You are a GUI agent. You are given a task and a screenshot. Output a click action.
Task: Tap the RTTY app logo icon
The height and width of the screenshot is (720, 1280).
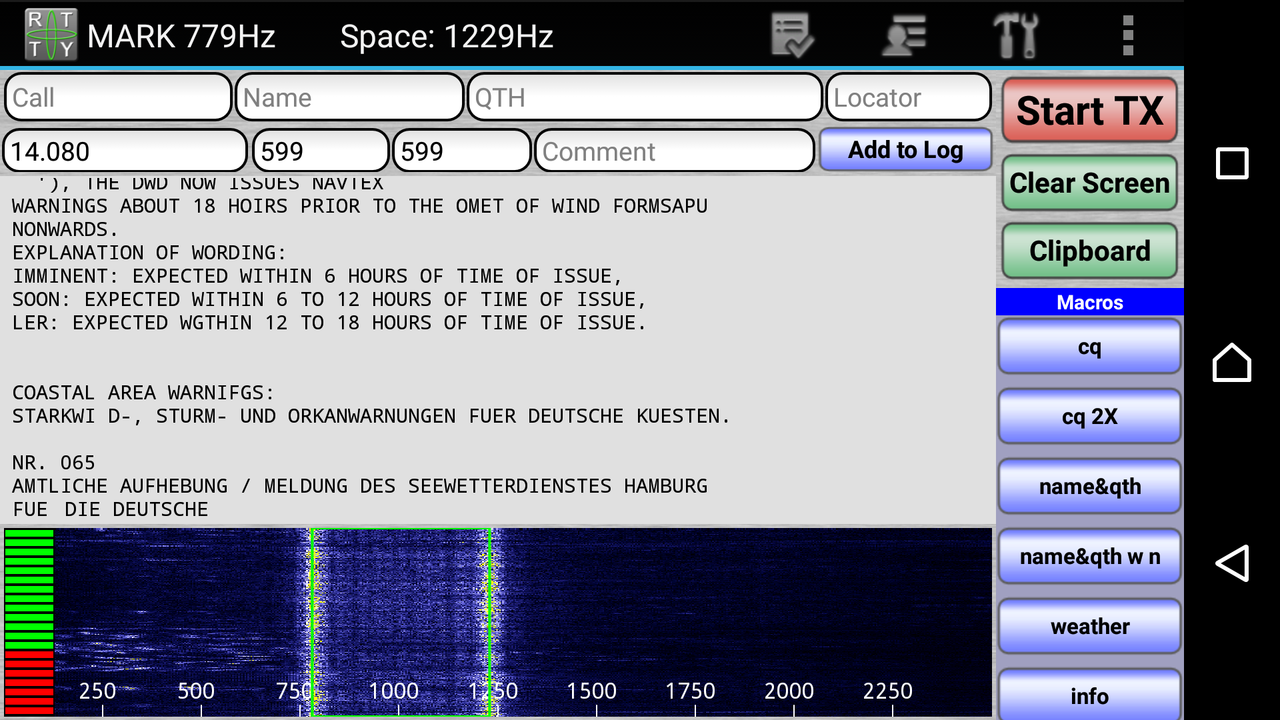coord(50,35)
